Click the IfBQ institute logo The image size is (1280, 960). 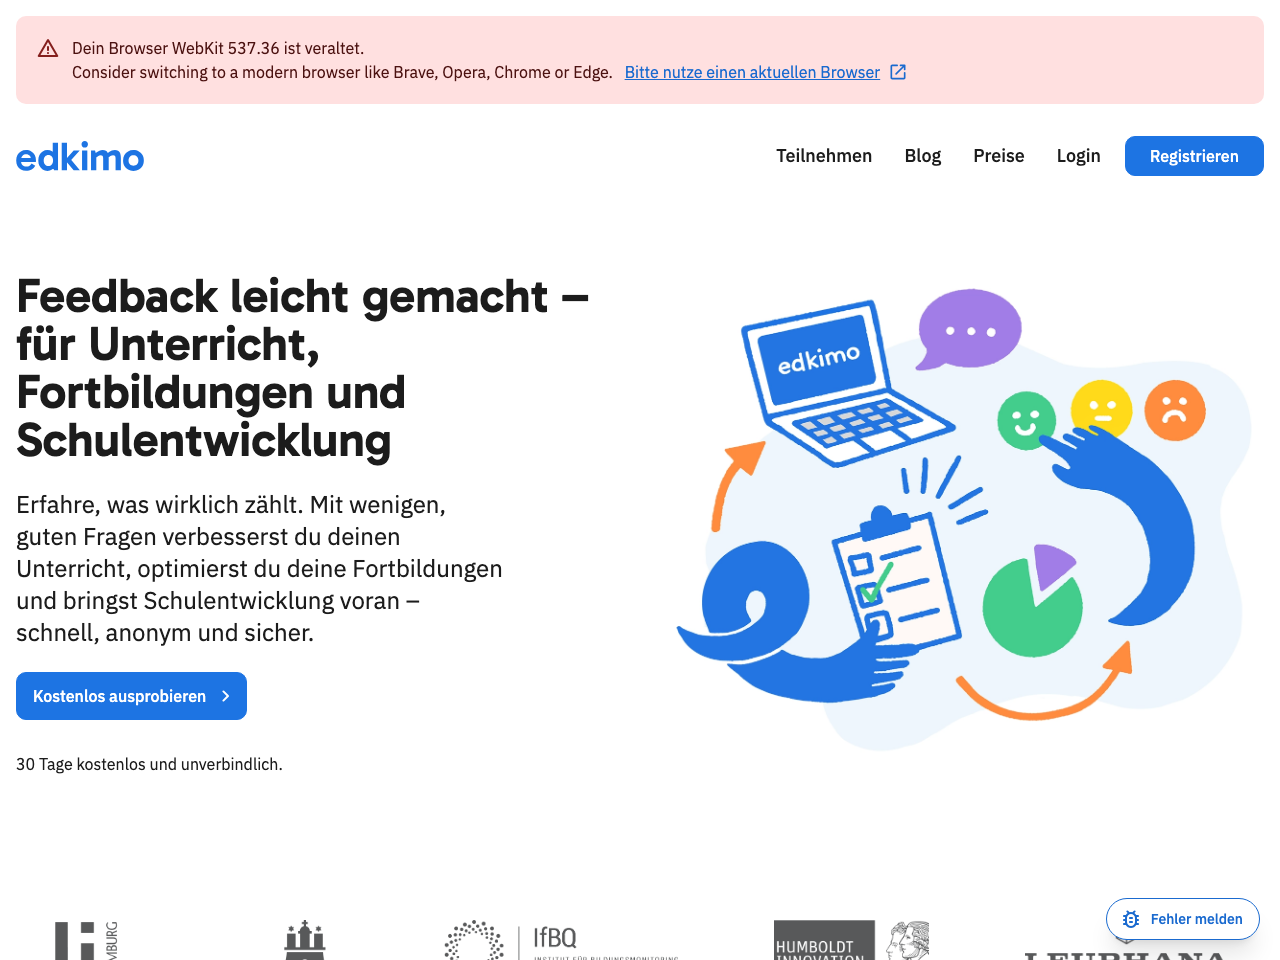[560, 940]
